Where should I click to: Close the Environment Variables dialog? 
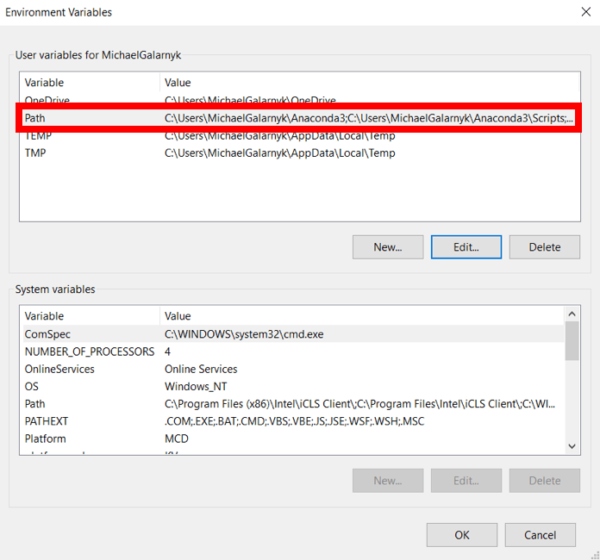[586, 12]
